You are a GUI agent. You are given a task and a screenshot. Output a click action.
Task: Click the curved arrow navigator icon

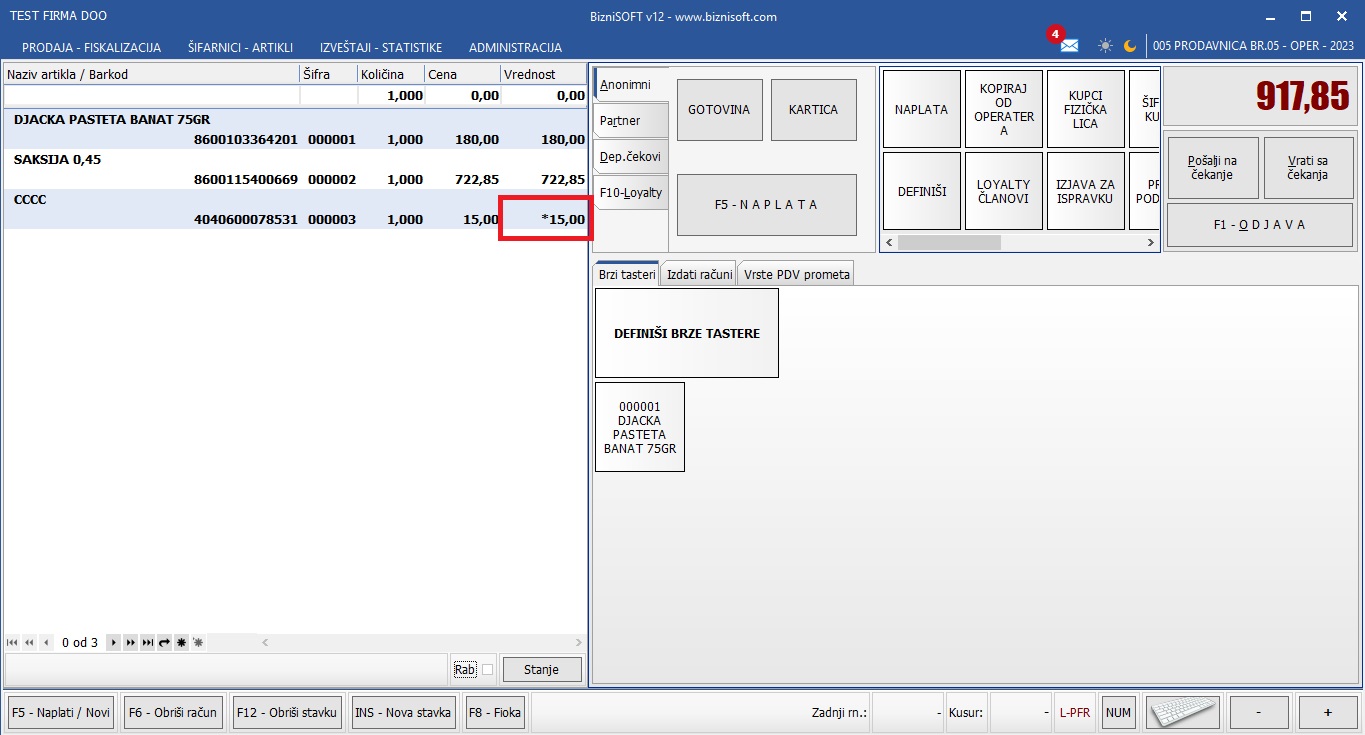click(164, 642)
